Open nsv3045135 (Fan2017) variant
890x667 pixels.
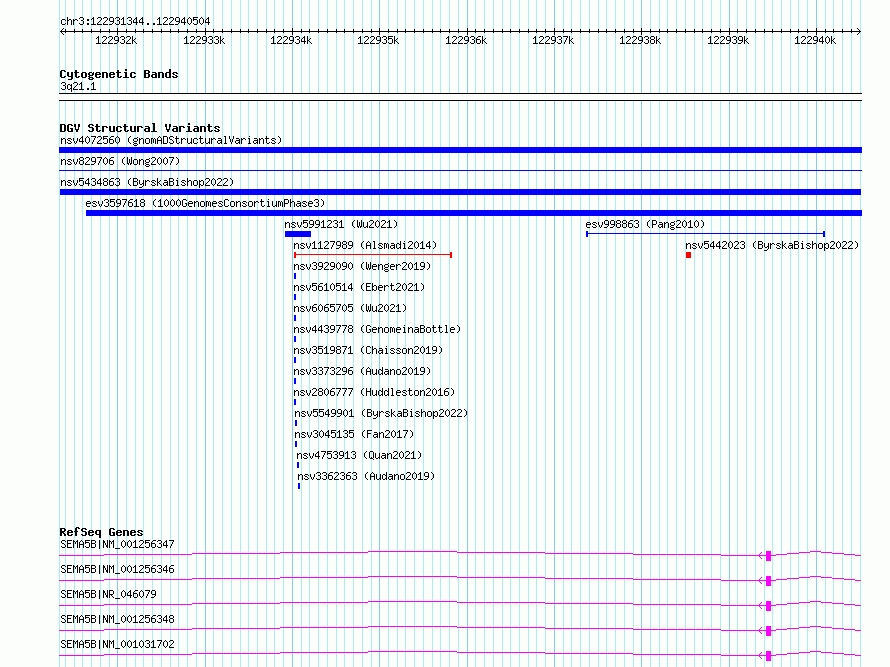[x=354, y=434]
